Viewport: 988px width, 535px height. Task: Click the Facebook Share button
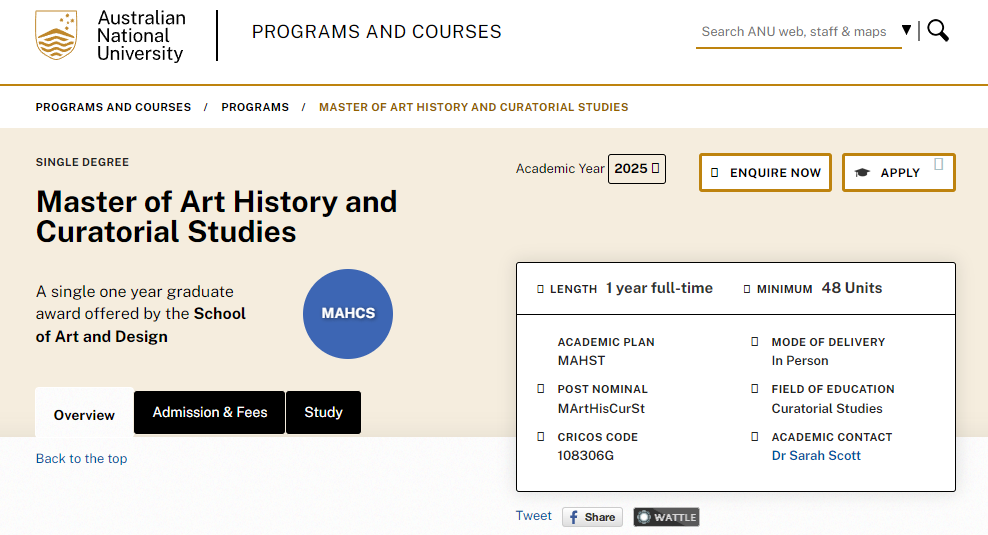click(592, 517)
